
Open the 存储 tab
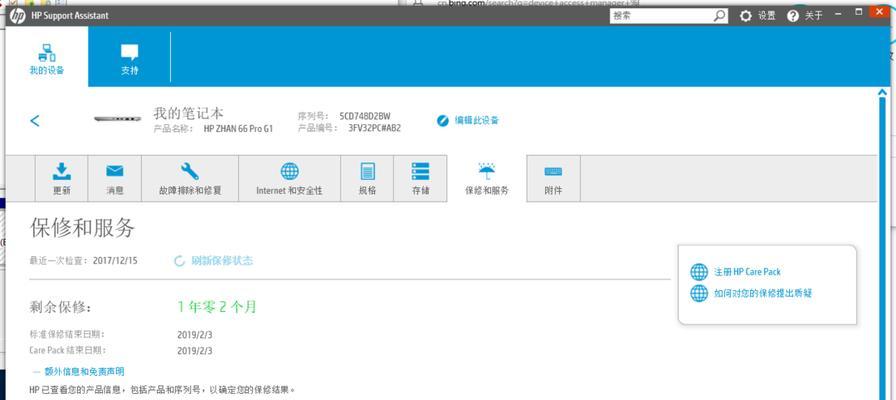(x=421, y=179)
